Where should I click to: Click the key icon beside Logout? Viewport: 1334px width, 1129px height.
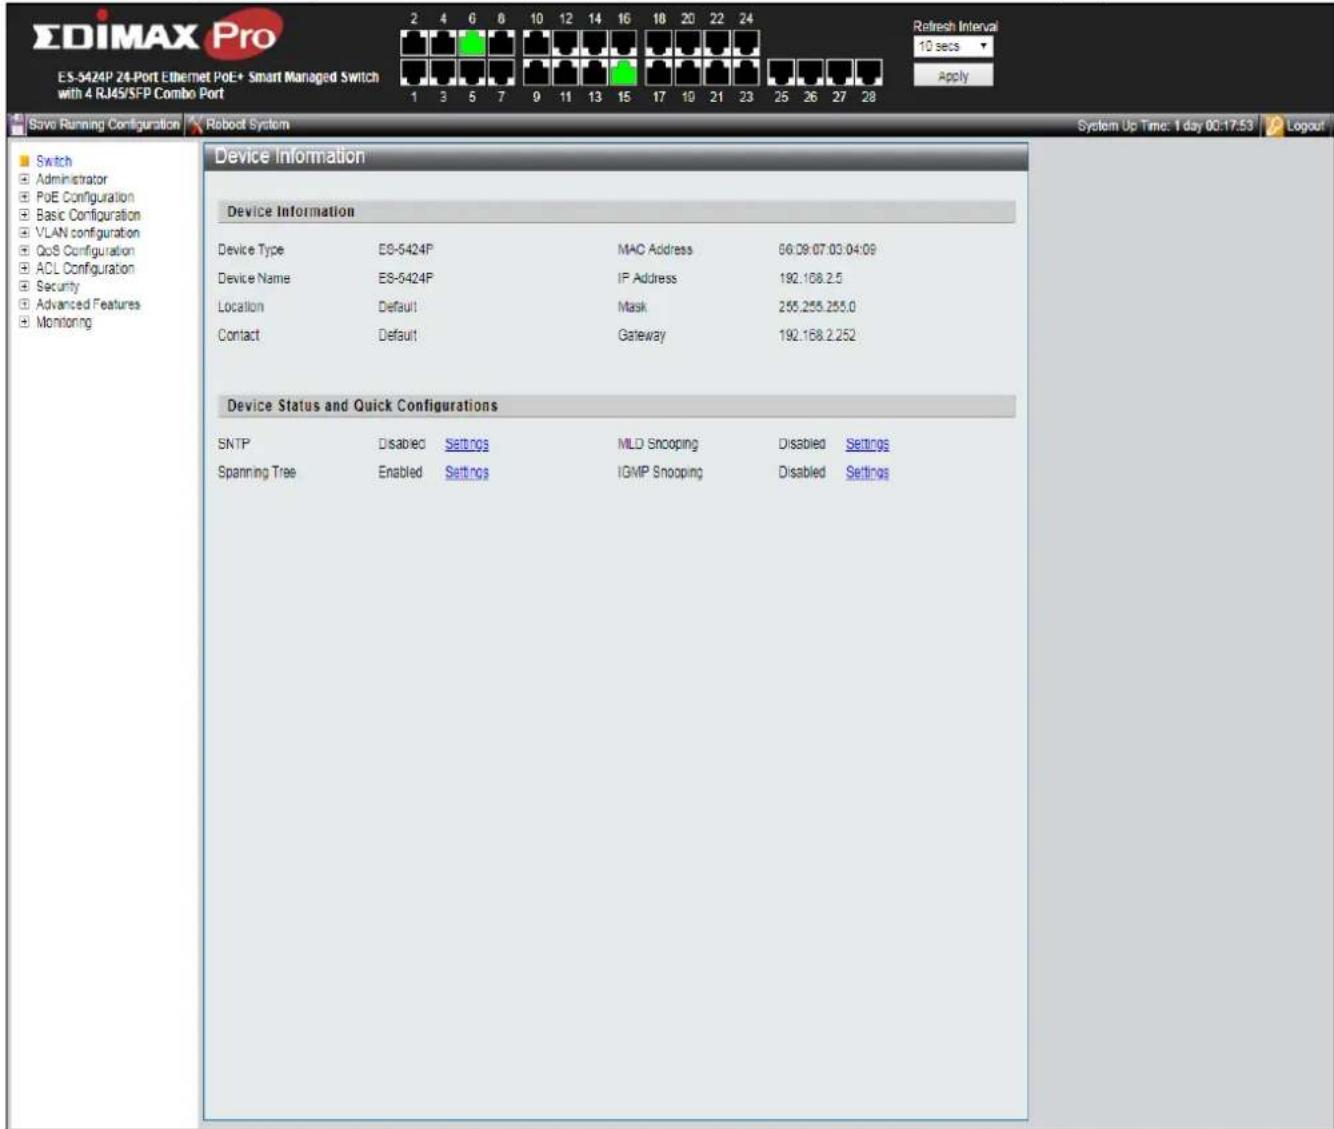1273,126
